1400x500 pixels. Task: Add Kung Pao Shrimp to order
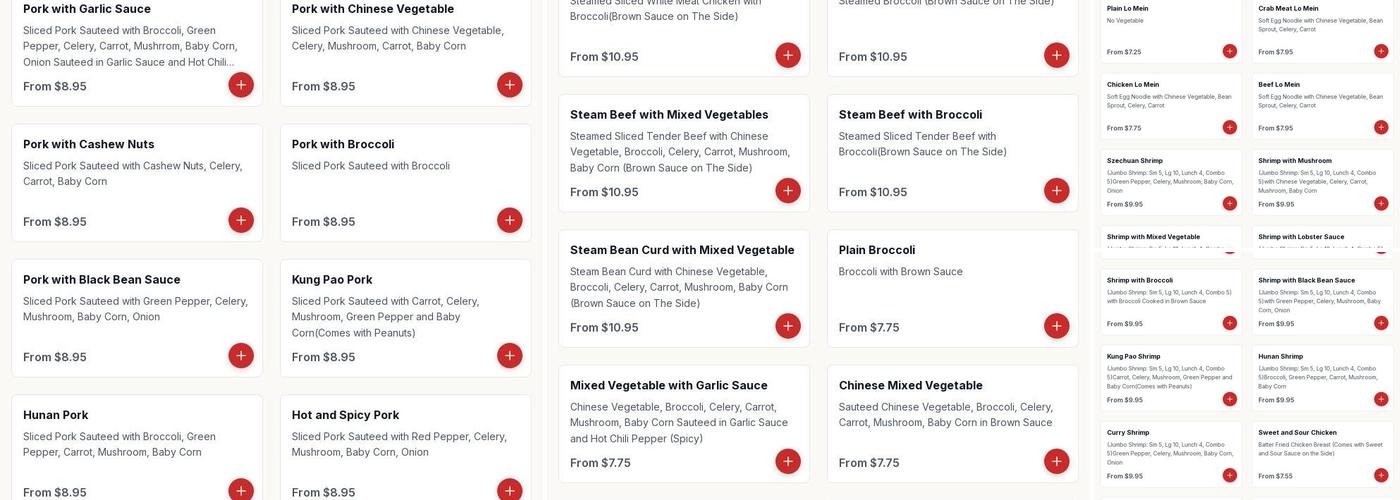tap(1230, 399)
